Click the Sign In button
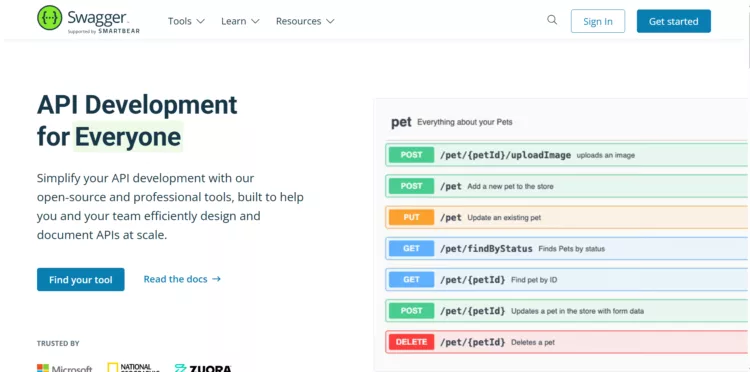750x372 pixels. click(598, 21)
